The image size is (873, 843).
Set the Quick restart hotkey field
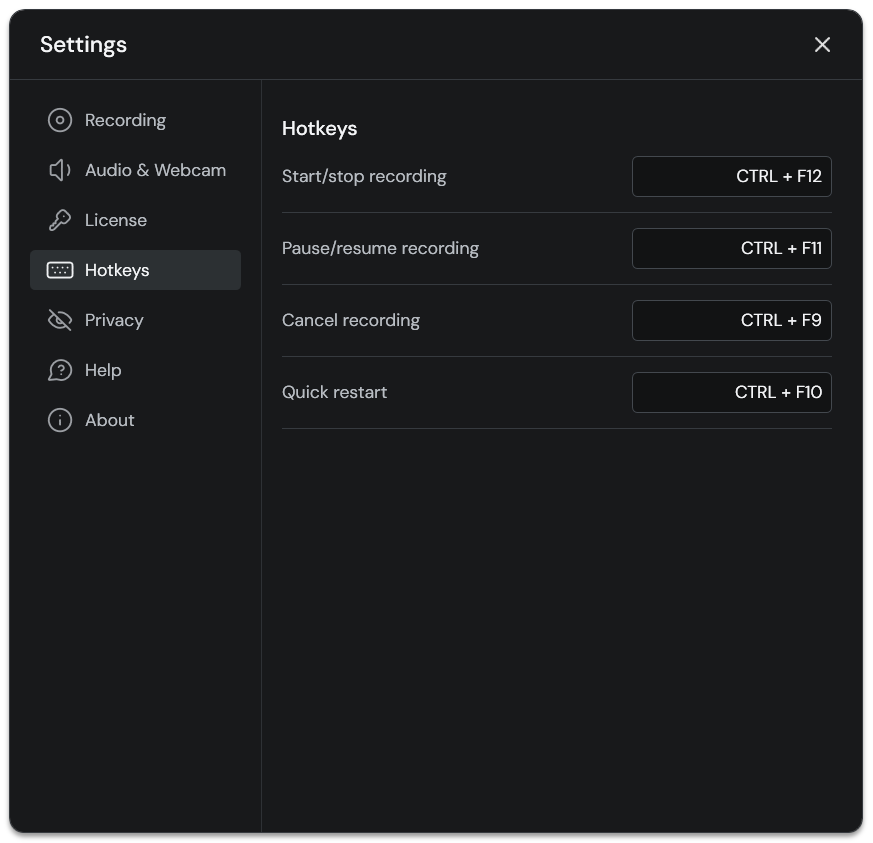click(x=731, y=392)
